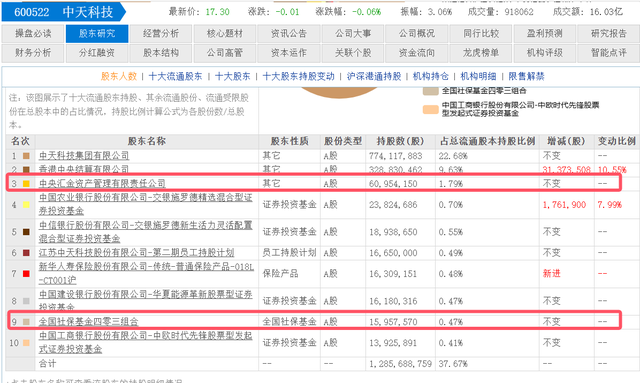Click the color swatch beside 中天科技集团有限公司
Image resolution: width=640 pixels, height=383 pixels.
pyautogui.click(x=26, y=156)
